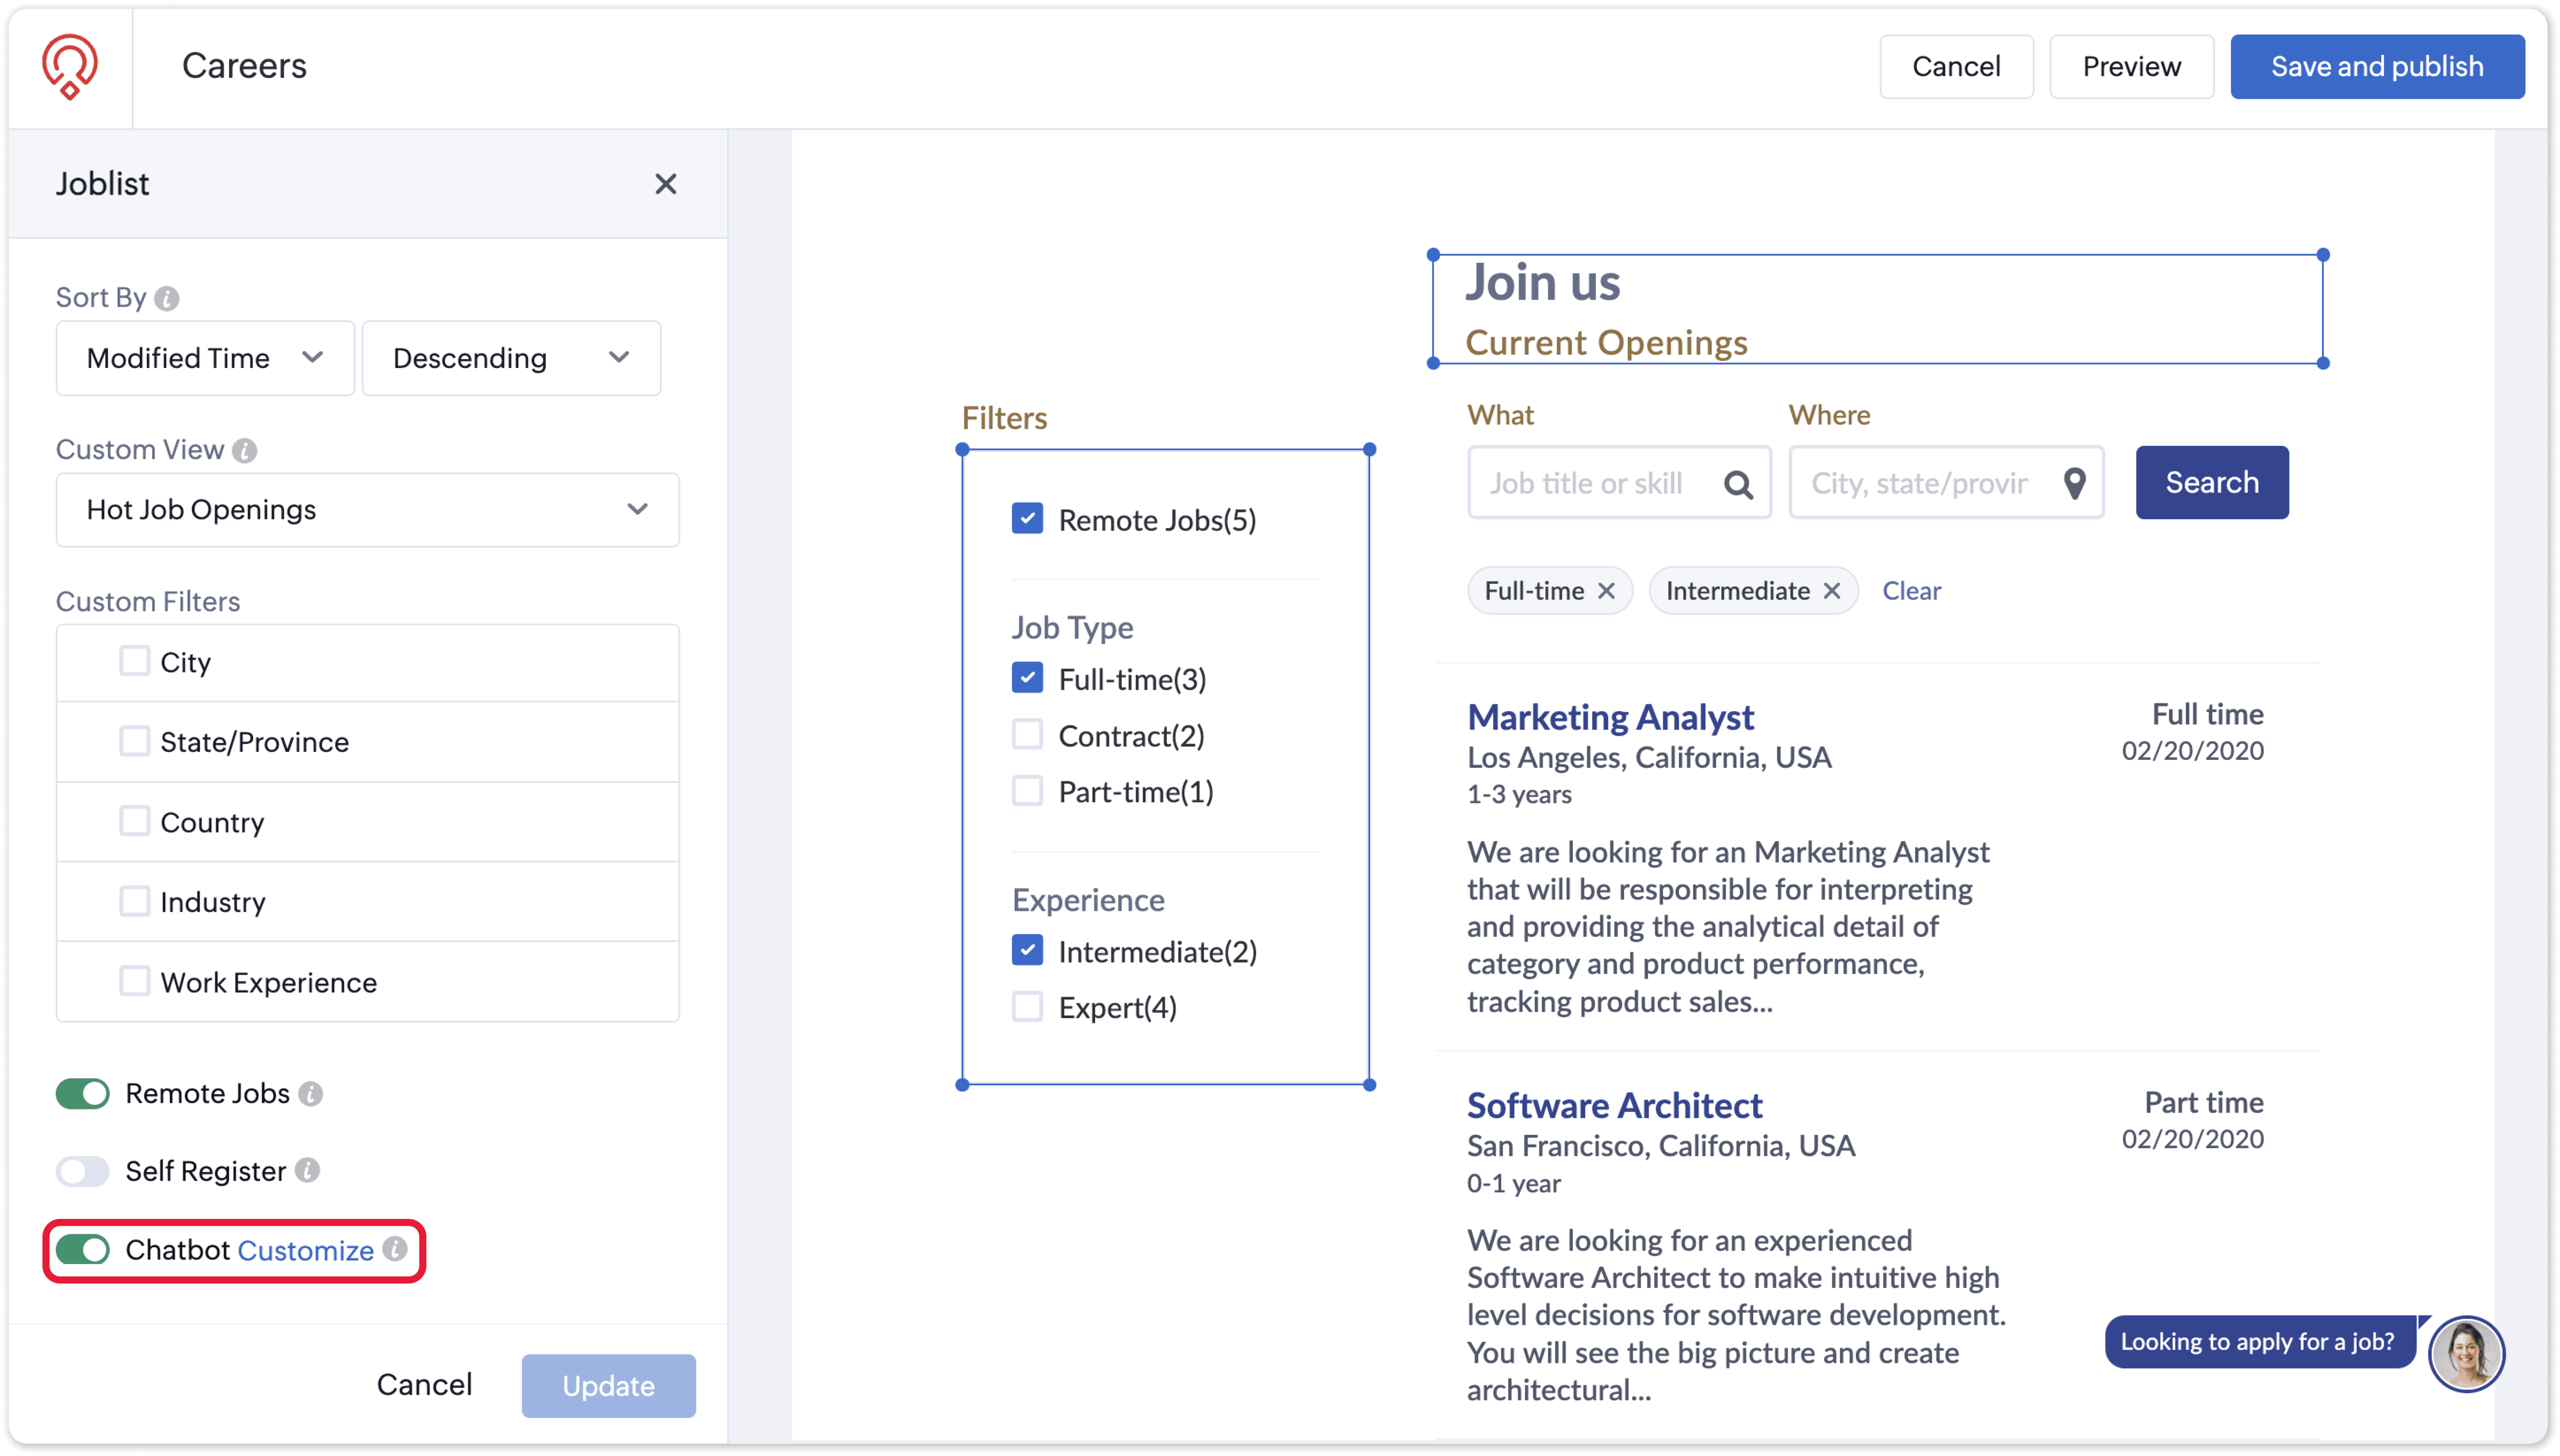The height and width of the screenshot is (1456, 2560).
Task: Click the Save and publish button
Action: (2376, 67)
